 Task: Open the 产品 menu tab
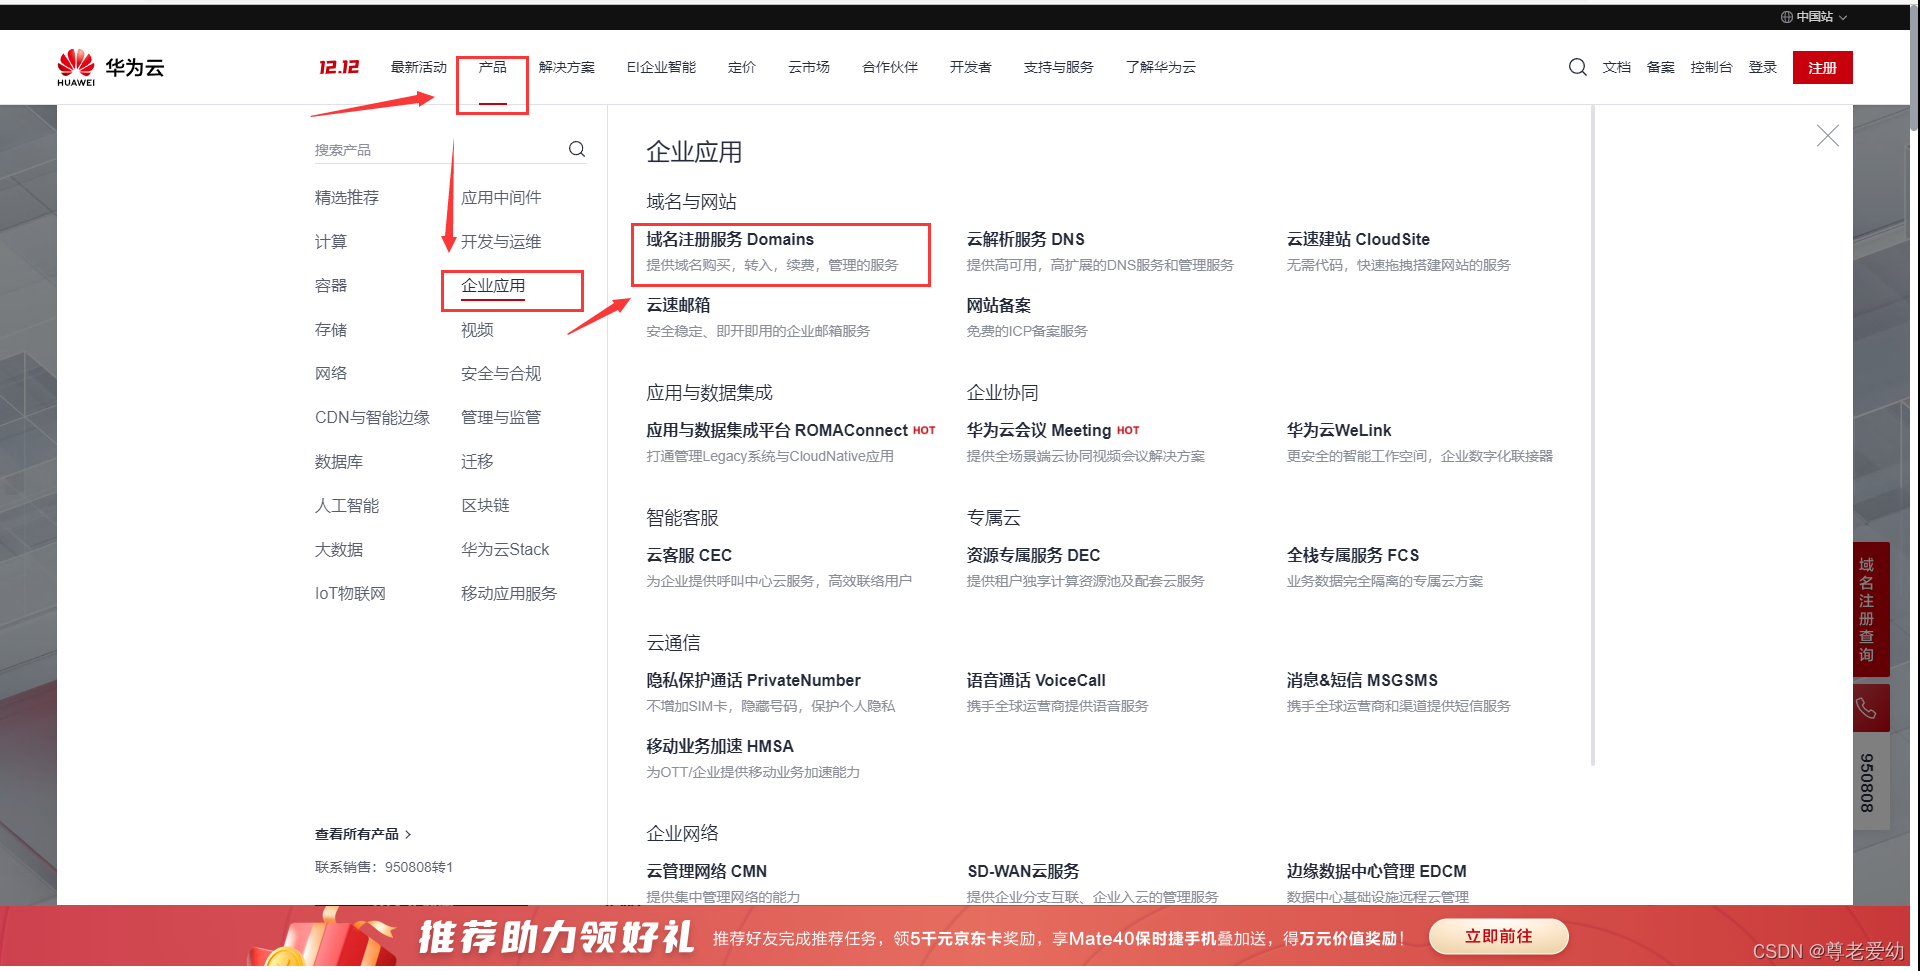click(492, 67)
